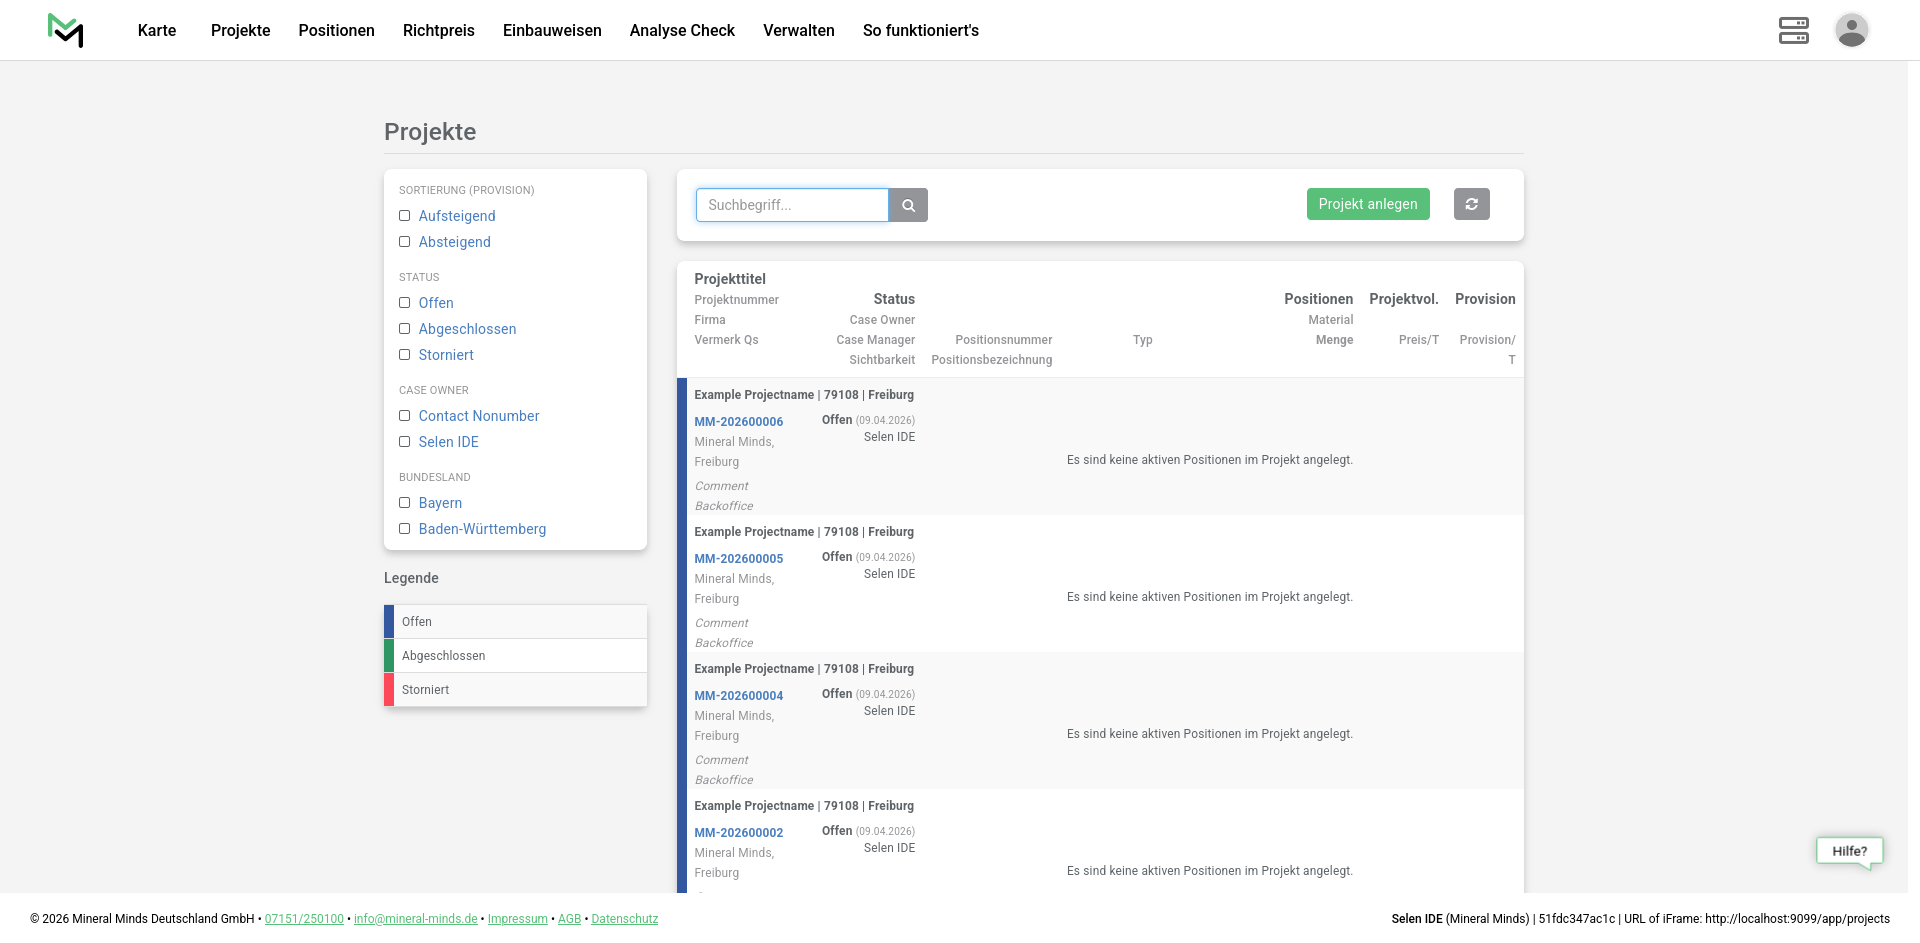Focus the Suchbegriff search field
Image resolution: width=1920 pixels, height=943 pixels.
pyautogui.click(x=792, y=205)
